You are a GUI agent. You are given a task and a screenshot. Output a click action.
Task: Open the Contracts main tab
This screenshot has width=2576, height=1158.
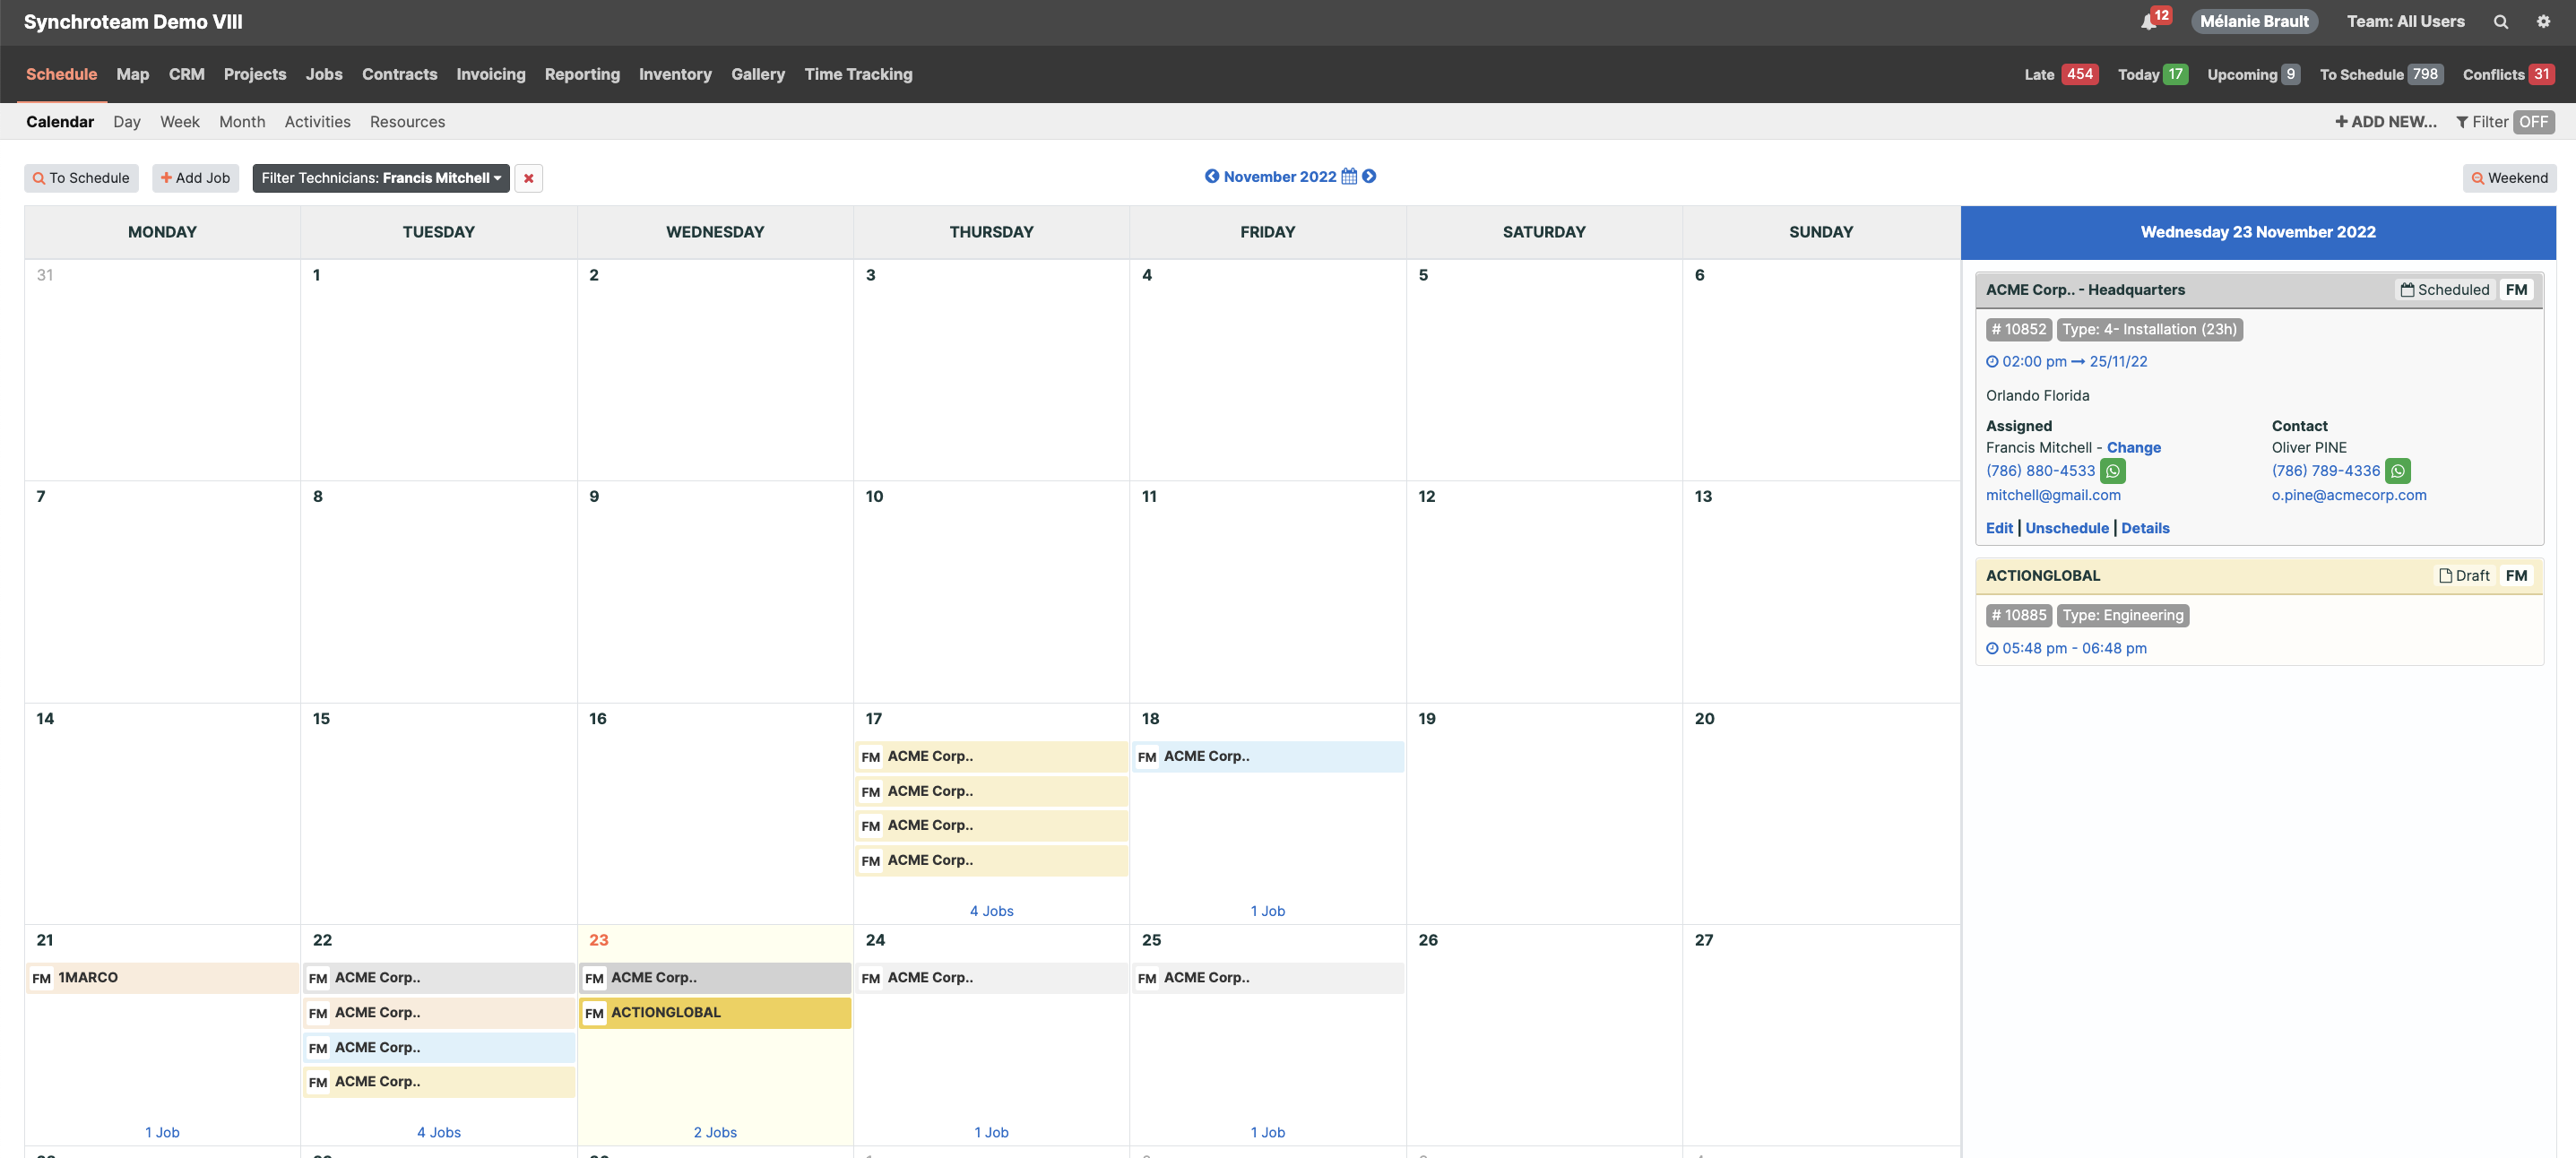(x=399, y=74)
